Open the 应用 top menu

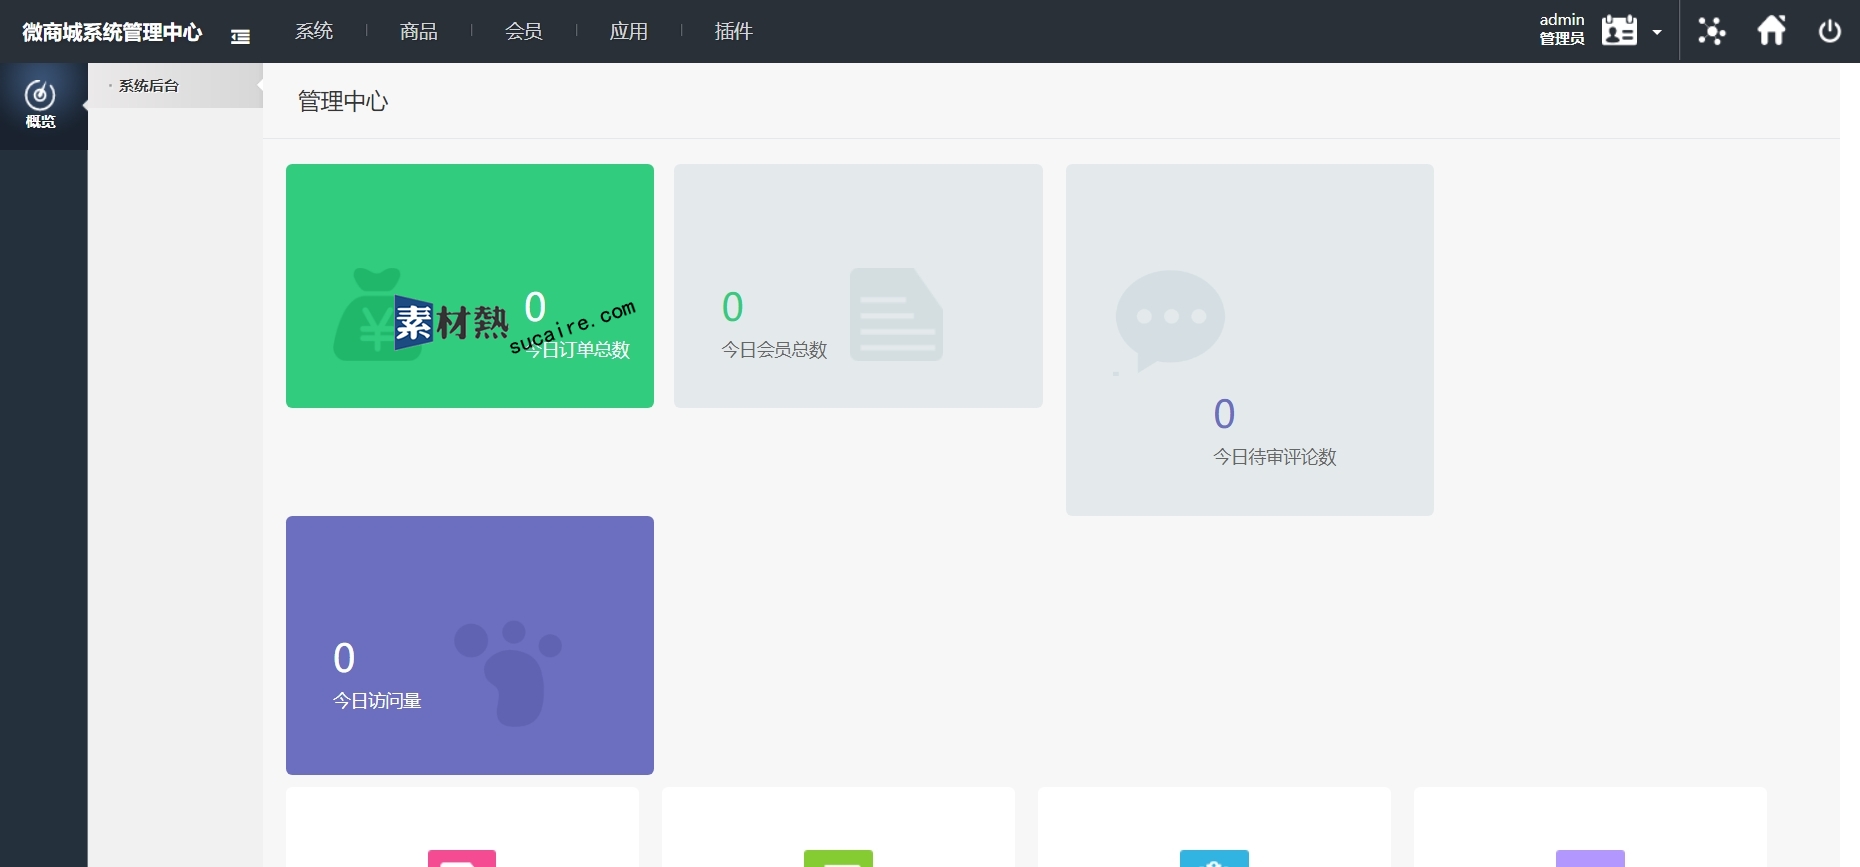(x=629, y=31)
